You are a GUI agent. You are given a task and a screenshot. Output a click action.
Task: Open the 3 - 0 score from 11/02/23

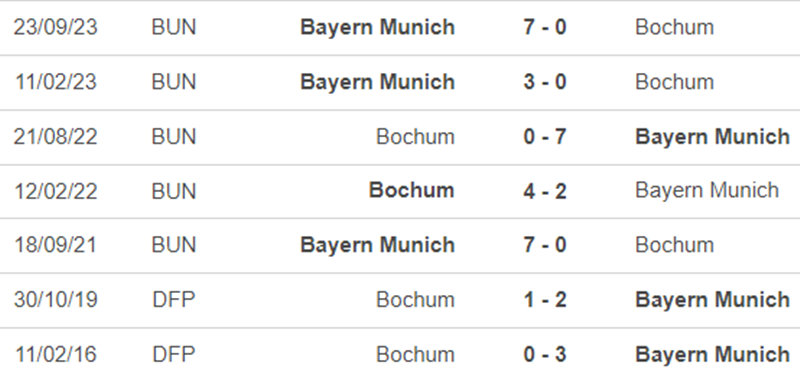click(x=545, y=82)
